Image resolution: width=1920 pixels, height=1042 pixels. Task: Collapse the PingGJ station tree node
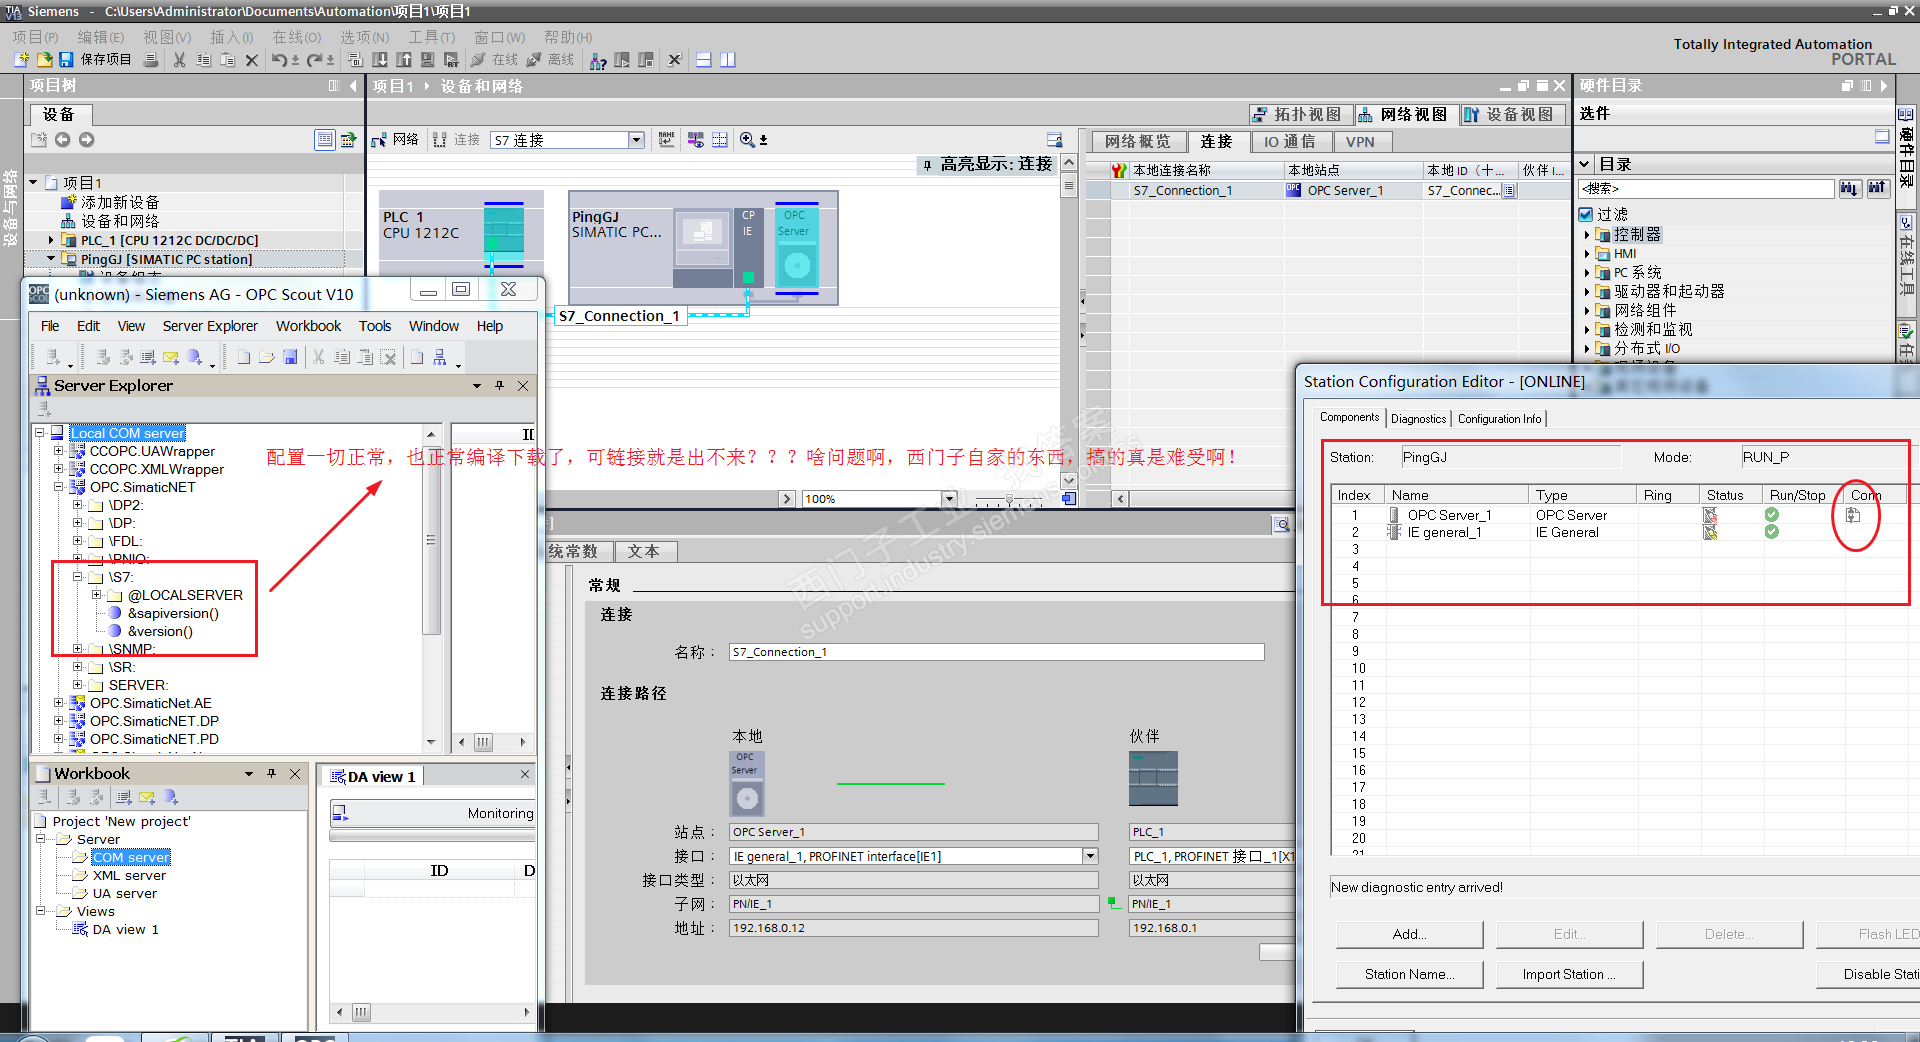51,259
